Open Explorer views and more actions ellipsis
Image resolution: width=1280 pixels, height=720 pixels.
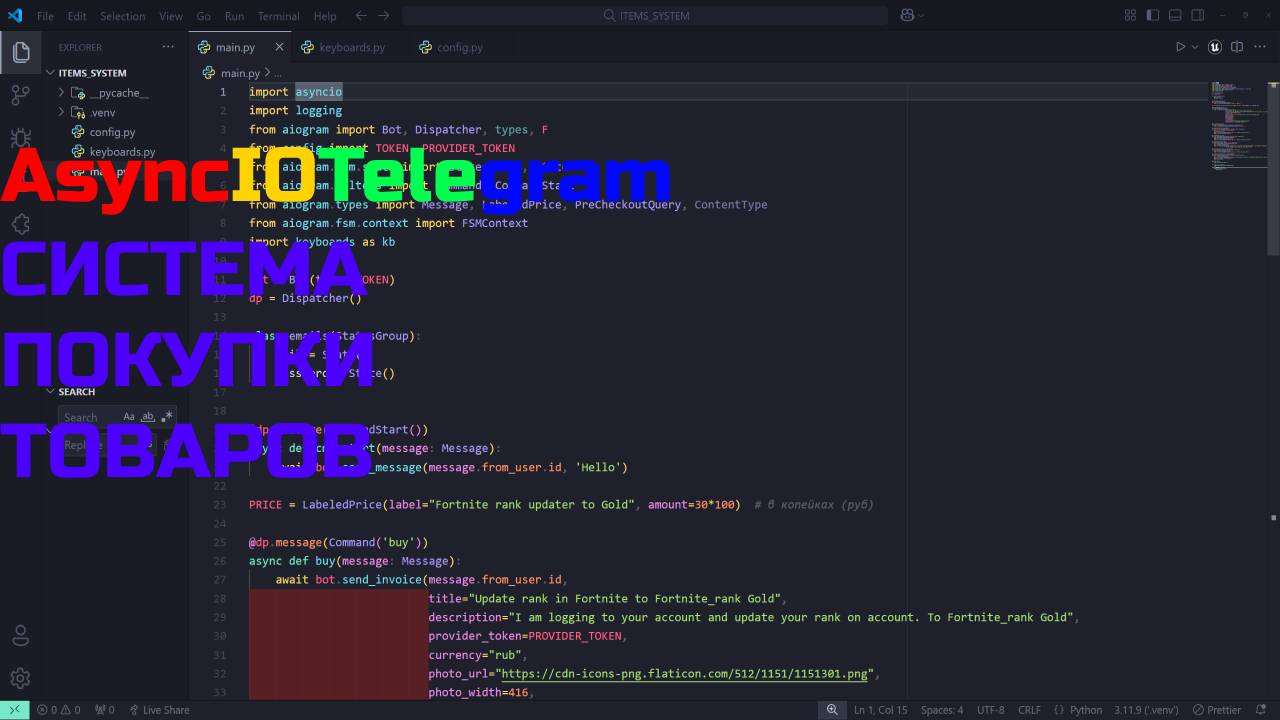[168, 47]
